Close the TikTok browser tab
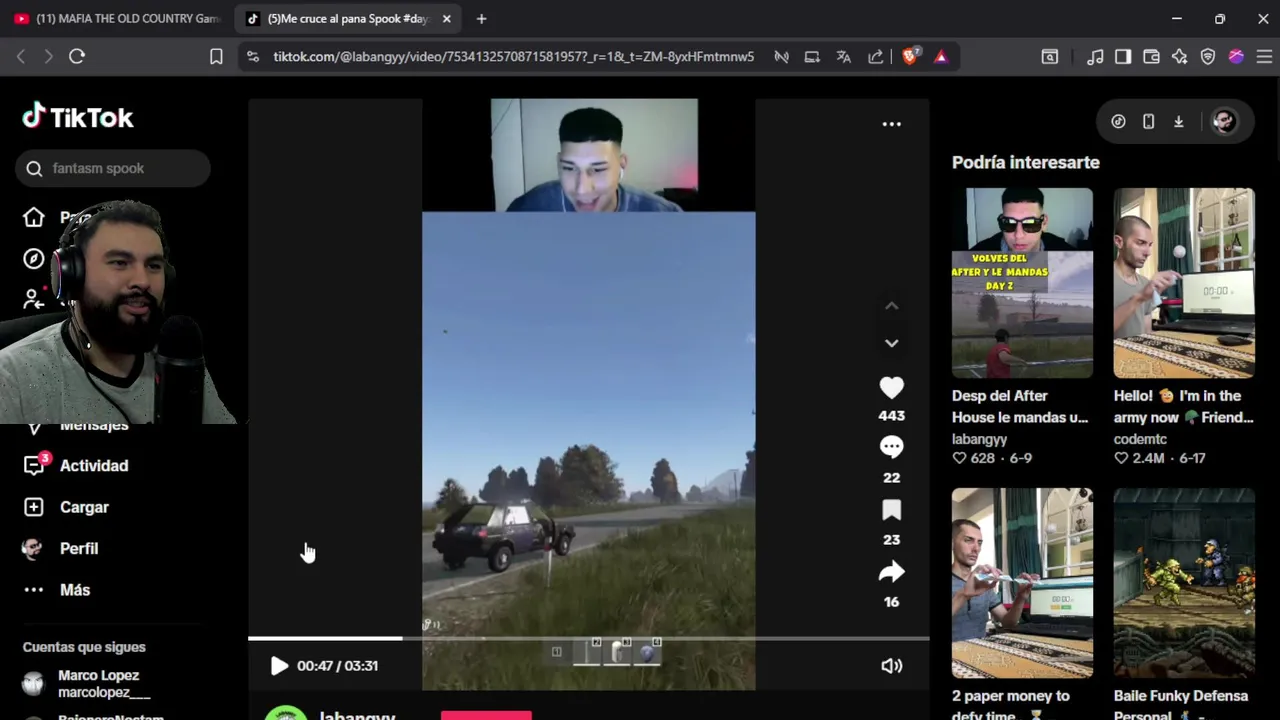Viewport: 1280px width, 720px height. (446, 19)
